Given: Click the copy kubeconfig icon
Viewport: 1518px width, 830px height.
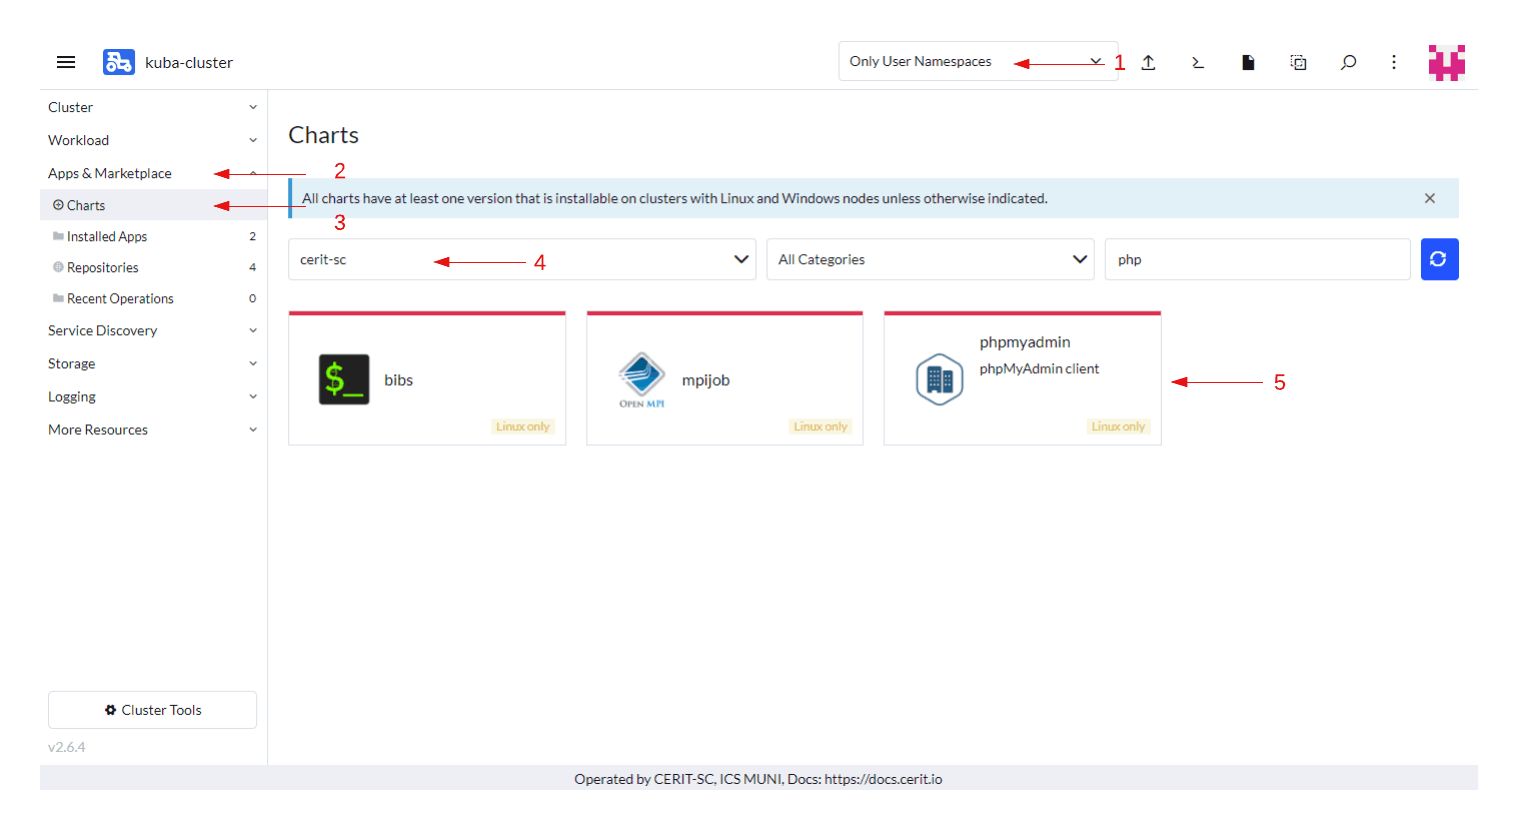Looking at the screenshot, I should point(1298,62).
